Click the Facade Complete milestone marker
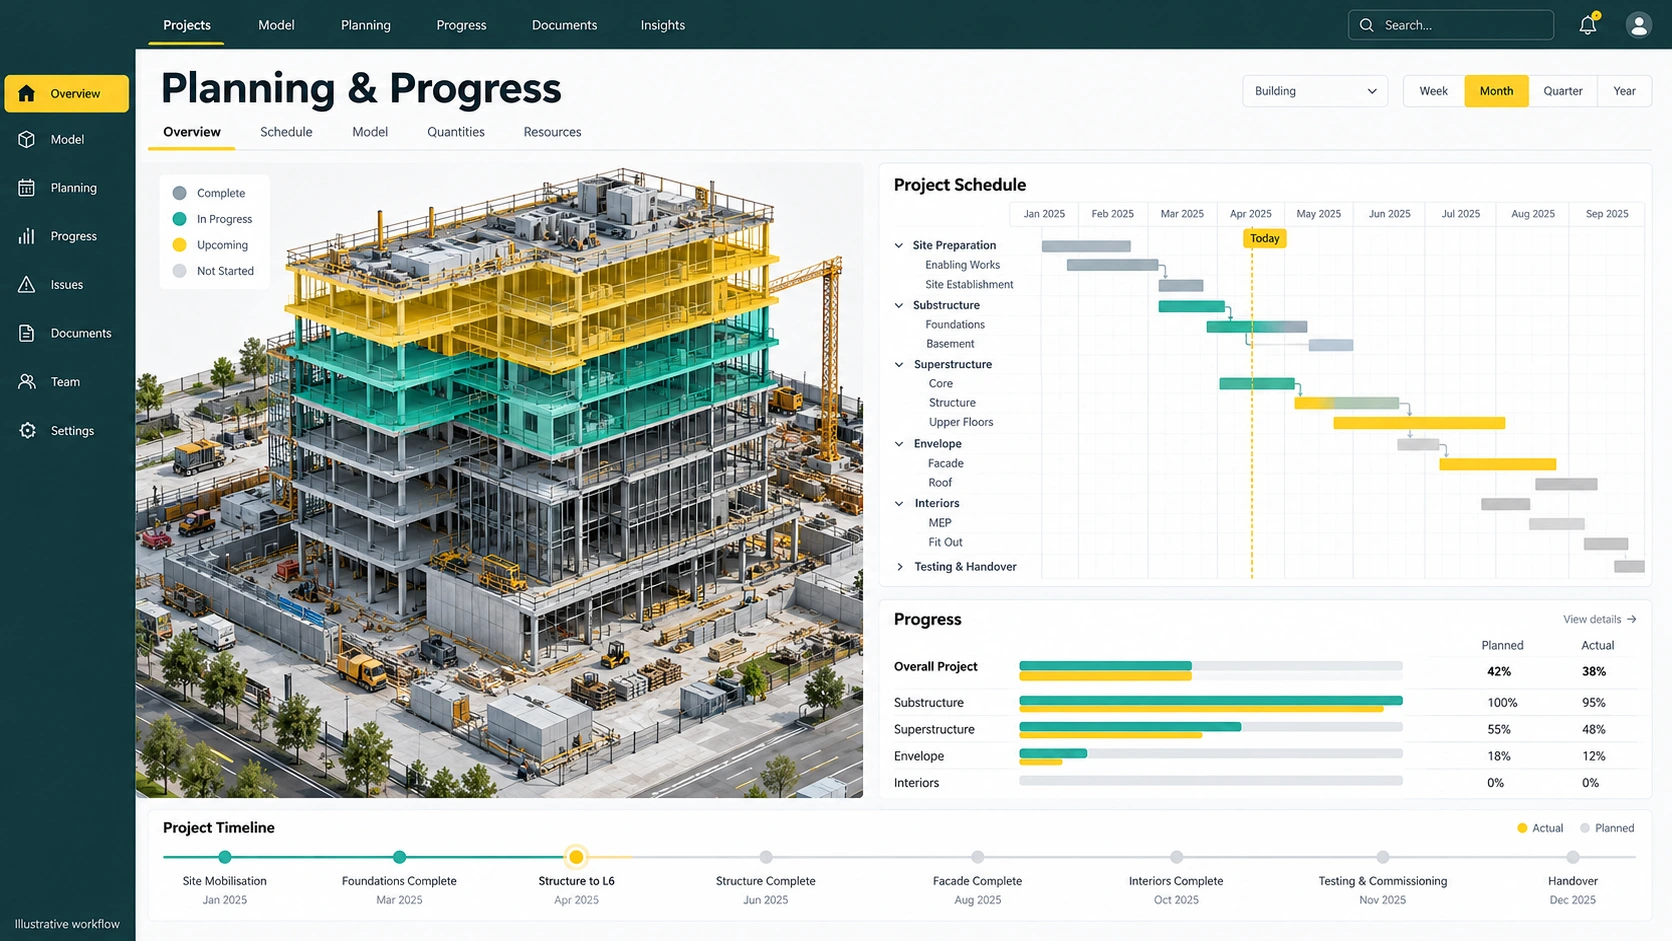The height and width of the screenshot is (941, 1672). click(x=977, y=857)
